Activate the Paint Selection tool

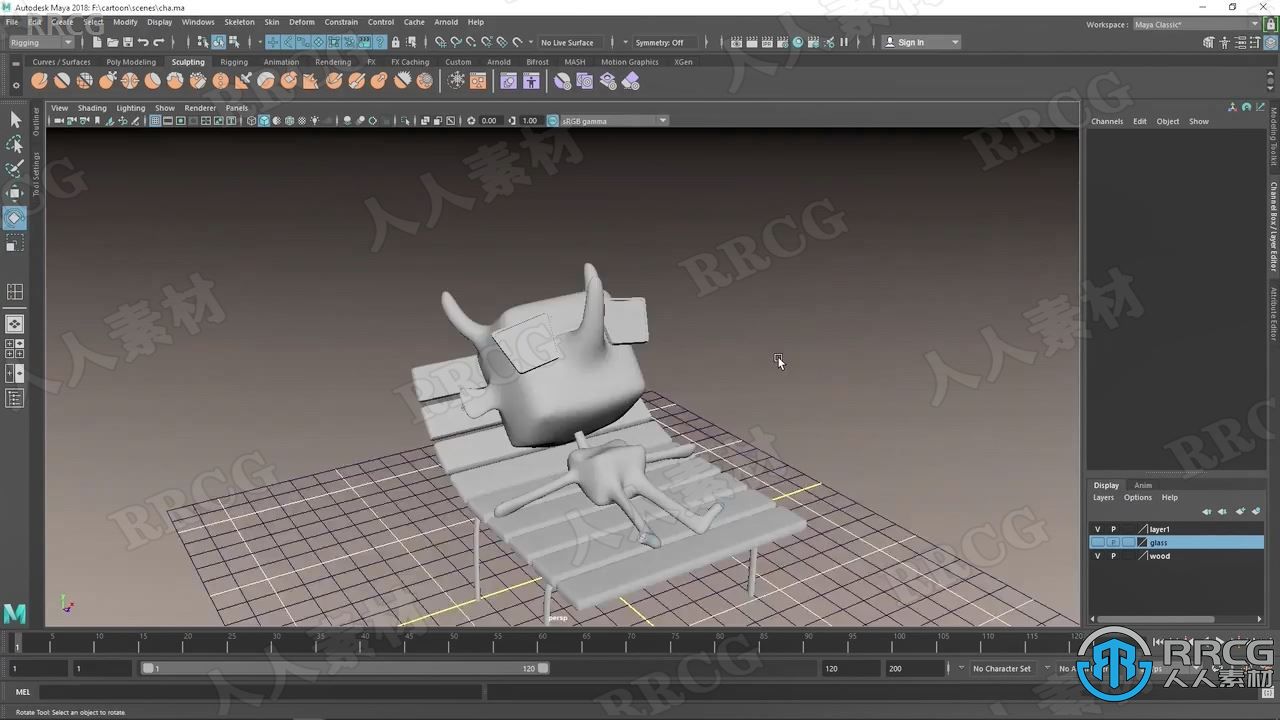click(15, 169)
